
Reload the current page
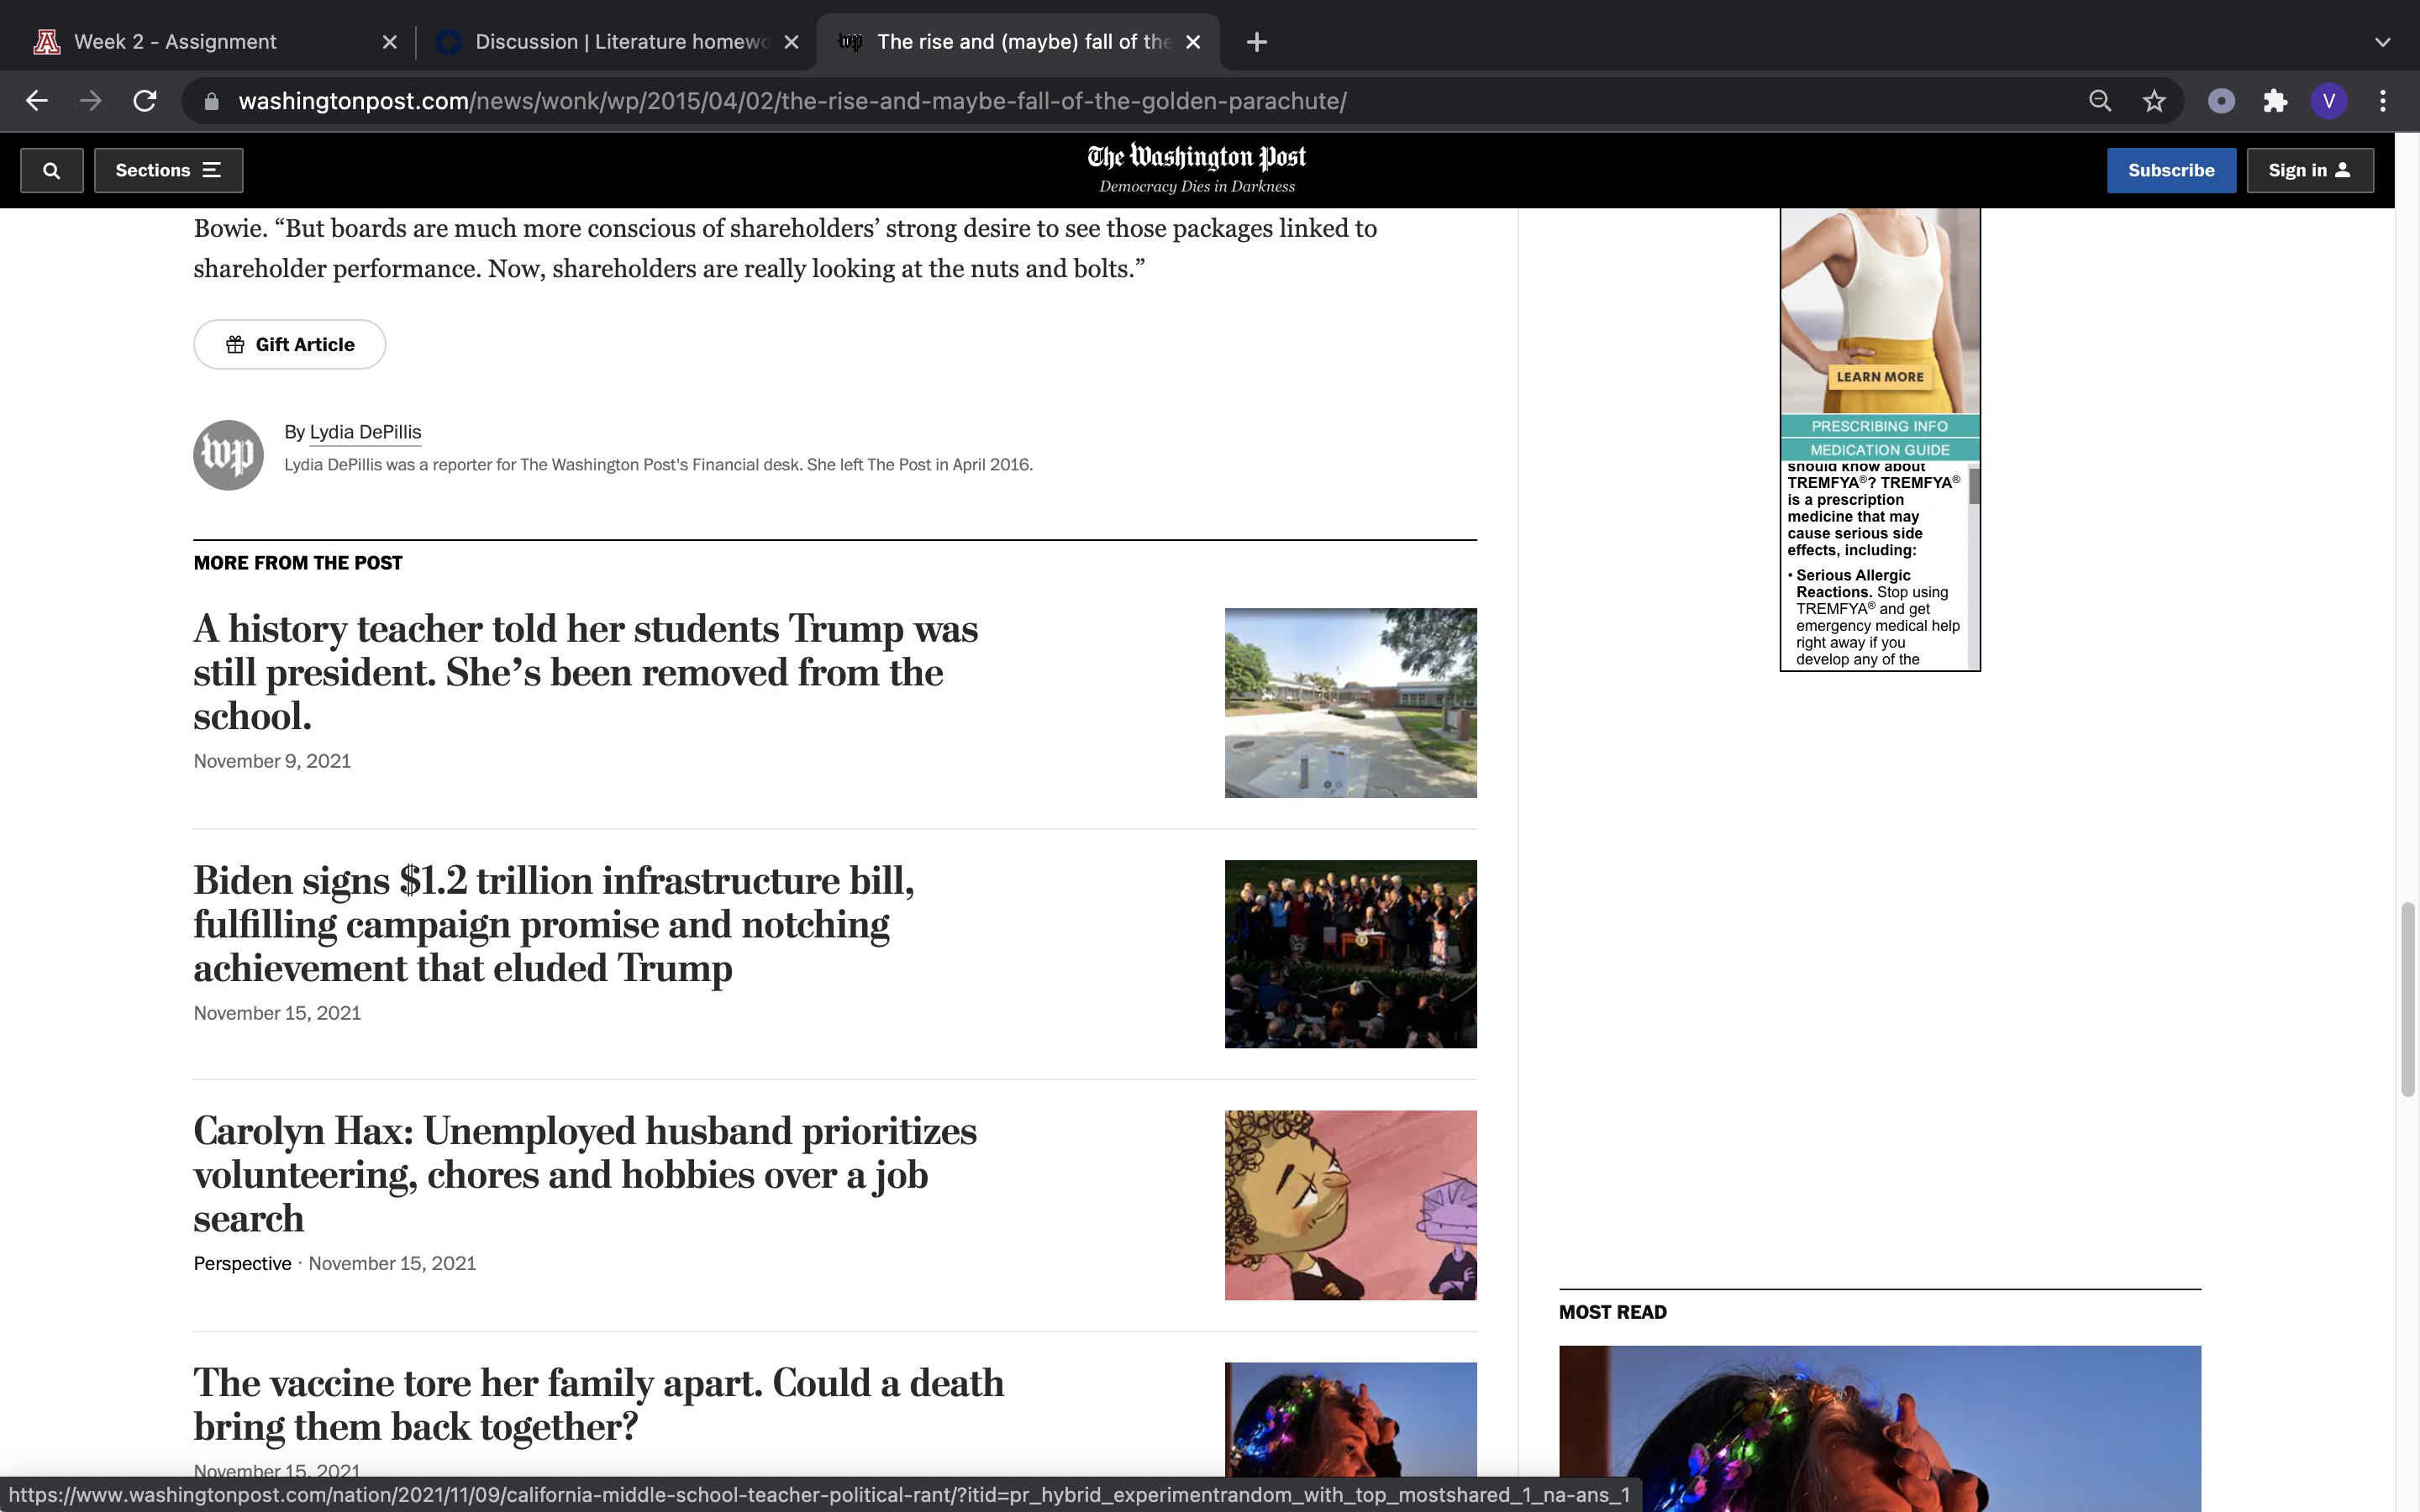point(145,101)
